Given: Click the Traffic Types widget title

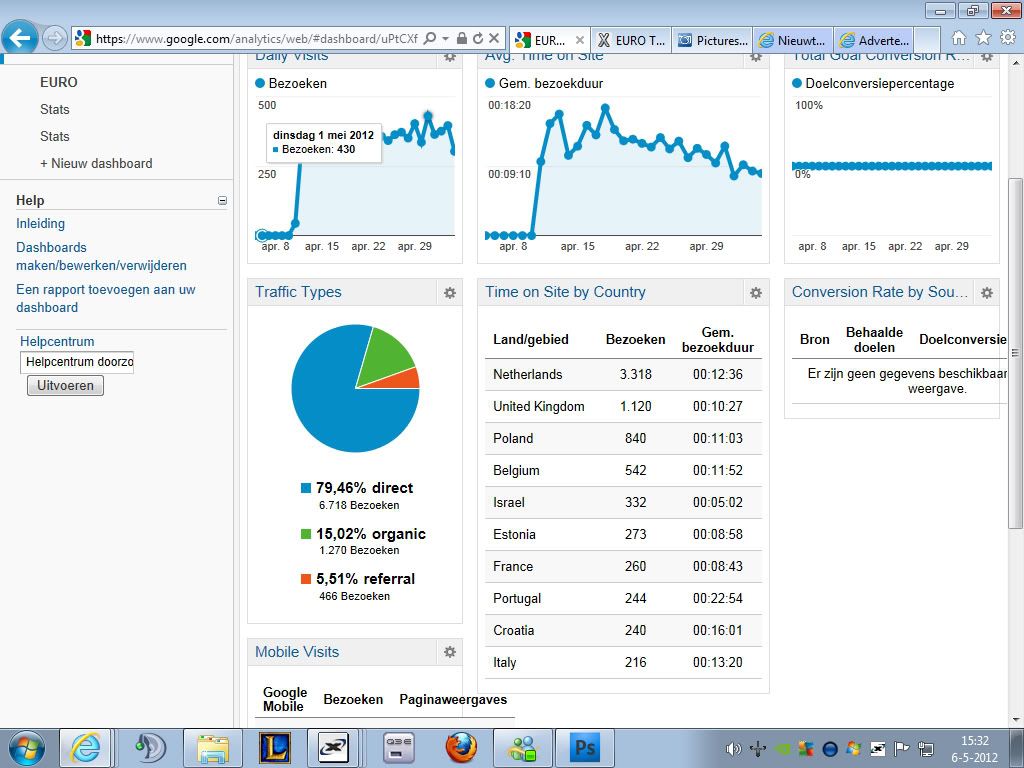Looking at the screenshot, I should click(298, 292).
